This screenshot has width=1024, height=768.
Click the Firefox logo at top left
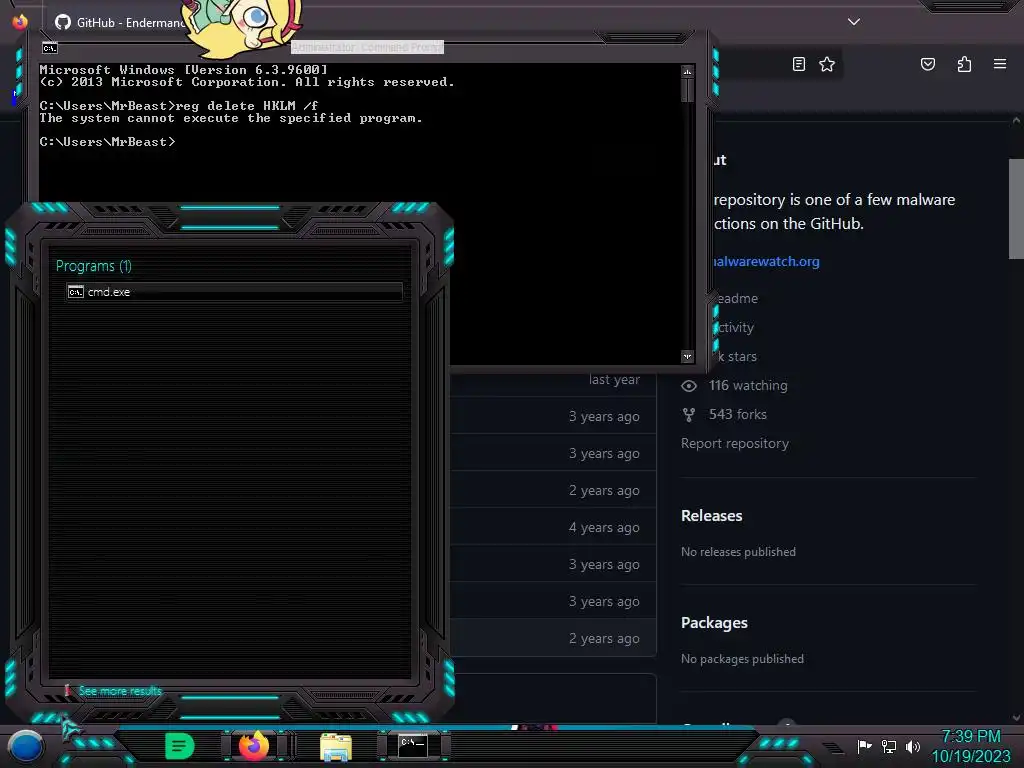pyautogui.click(x=20, y=22)
